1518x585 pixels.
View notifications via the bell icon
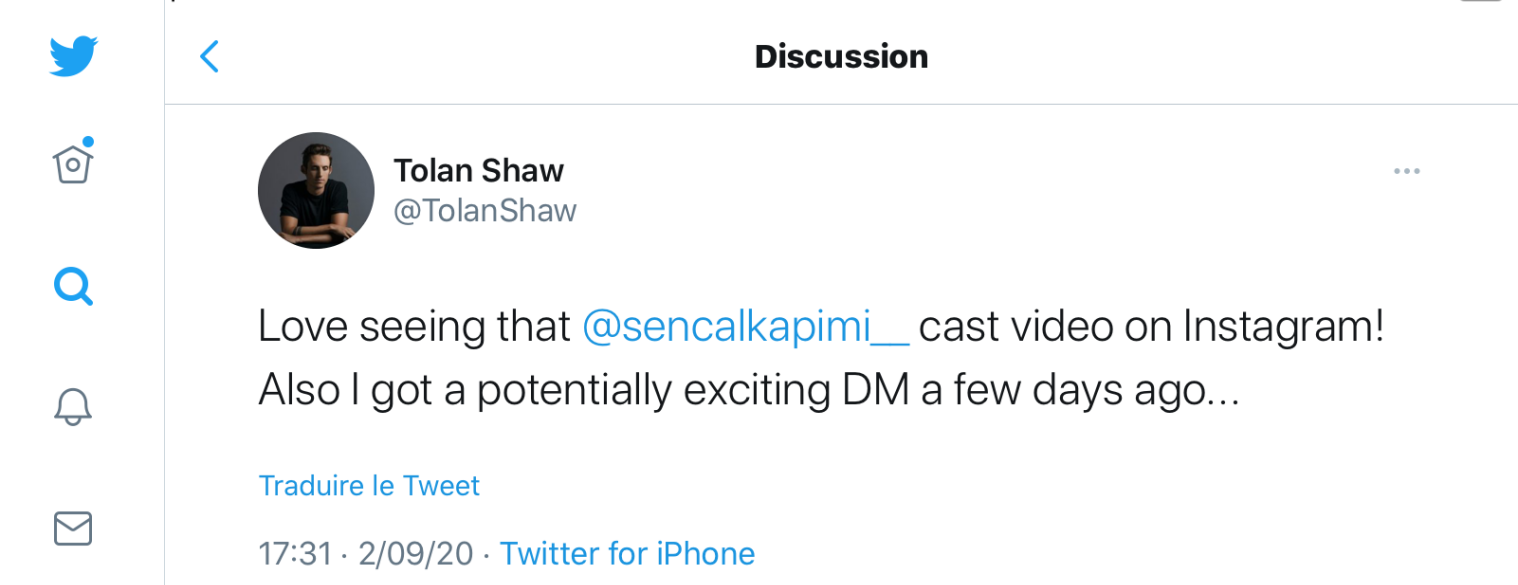pos(73,407)
